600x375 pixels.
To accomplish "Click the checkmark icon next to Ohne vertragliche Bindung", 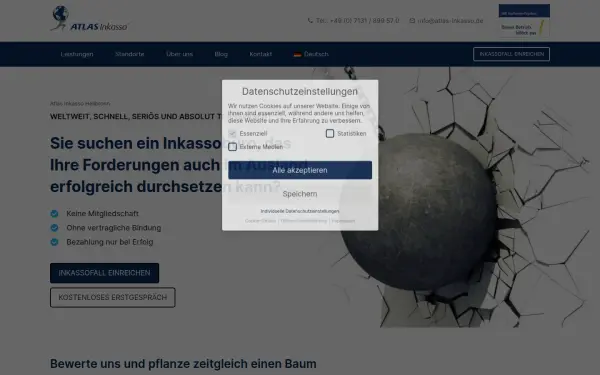I will pos(54,228).
